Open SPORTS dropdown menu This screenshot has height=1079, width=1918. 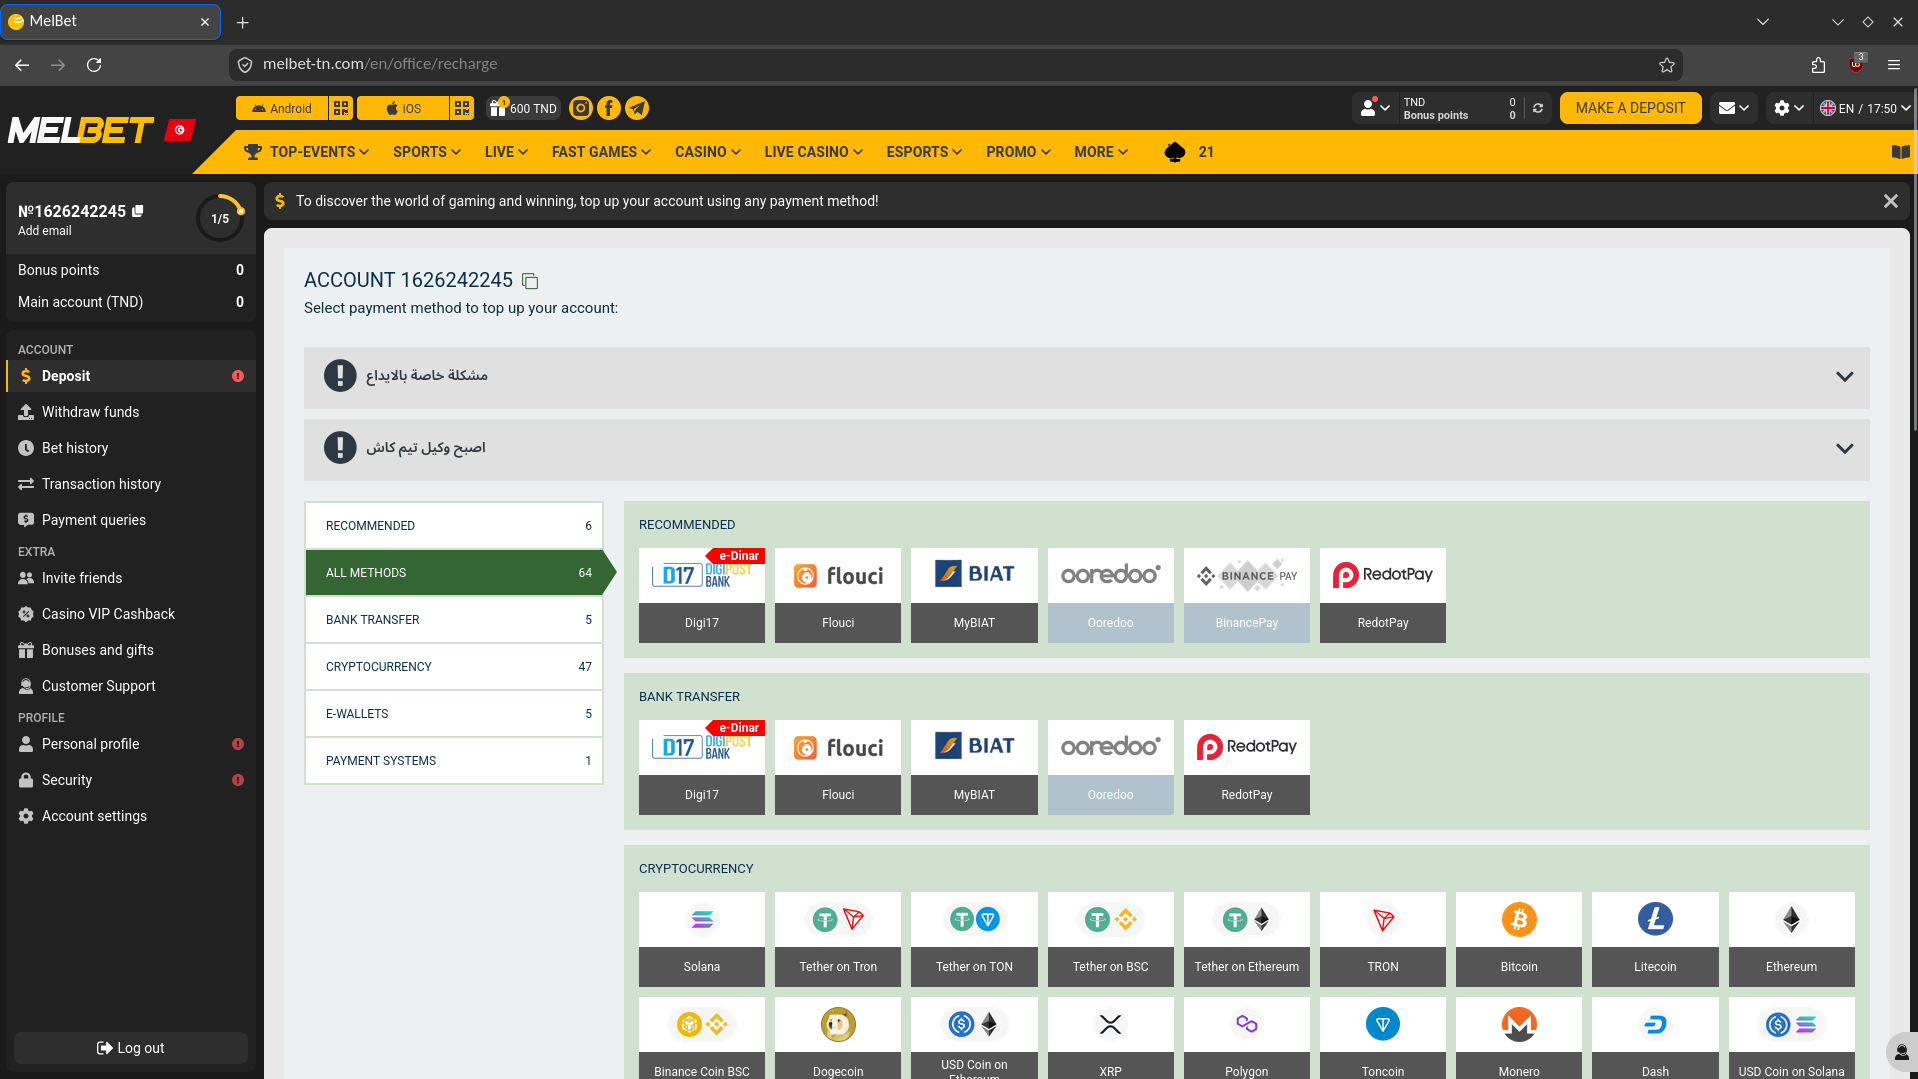[427, 152]
